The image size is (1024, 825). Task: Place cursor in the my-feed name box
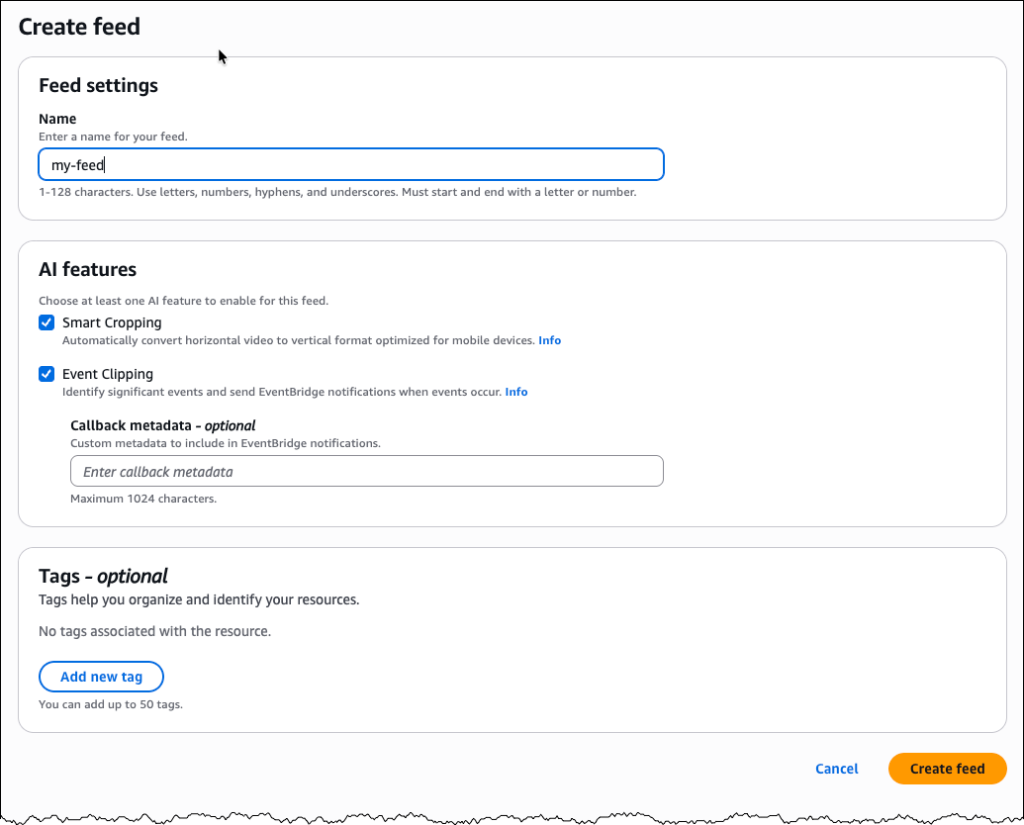350,163
